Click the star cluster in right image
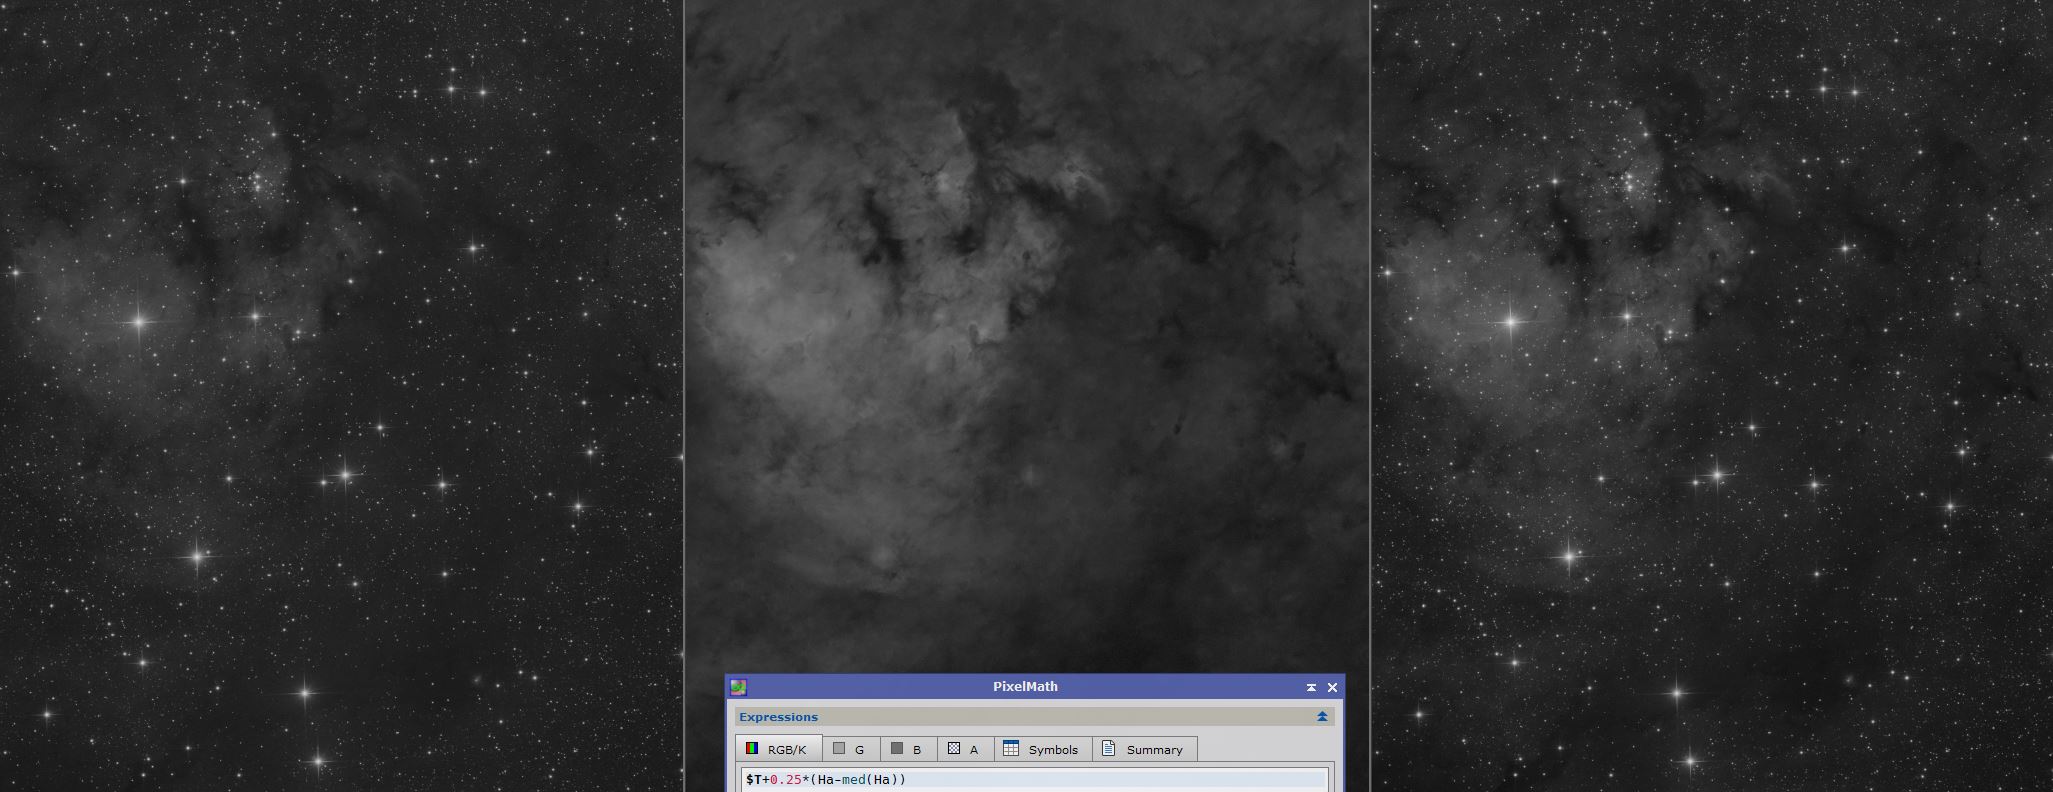Viewport: 2053px width, 792px height. (1634, 182)
